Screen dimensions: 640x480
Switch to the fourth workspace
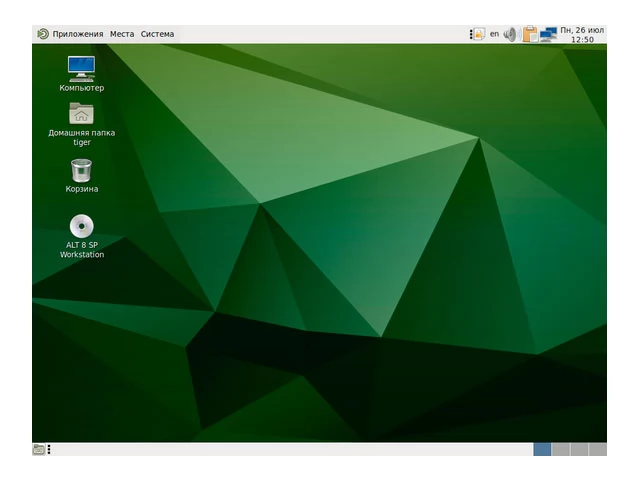(x=598, y=449)
